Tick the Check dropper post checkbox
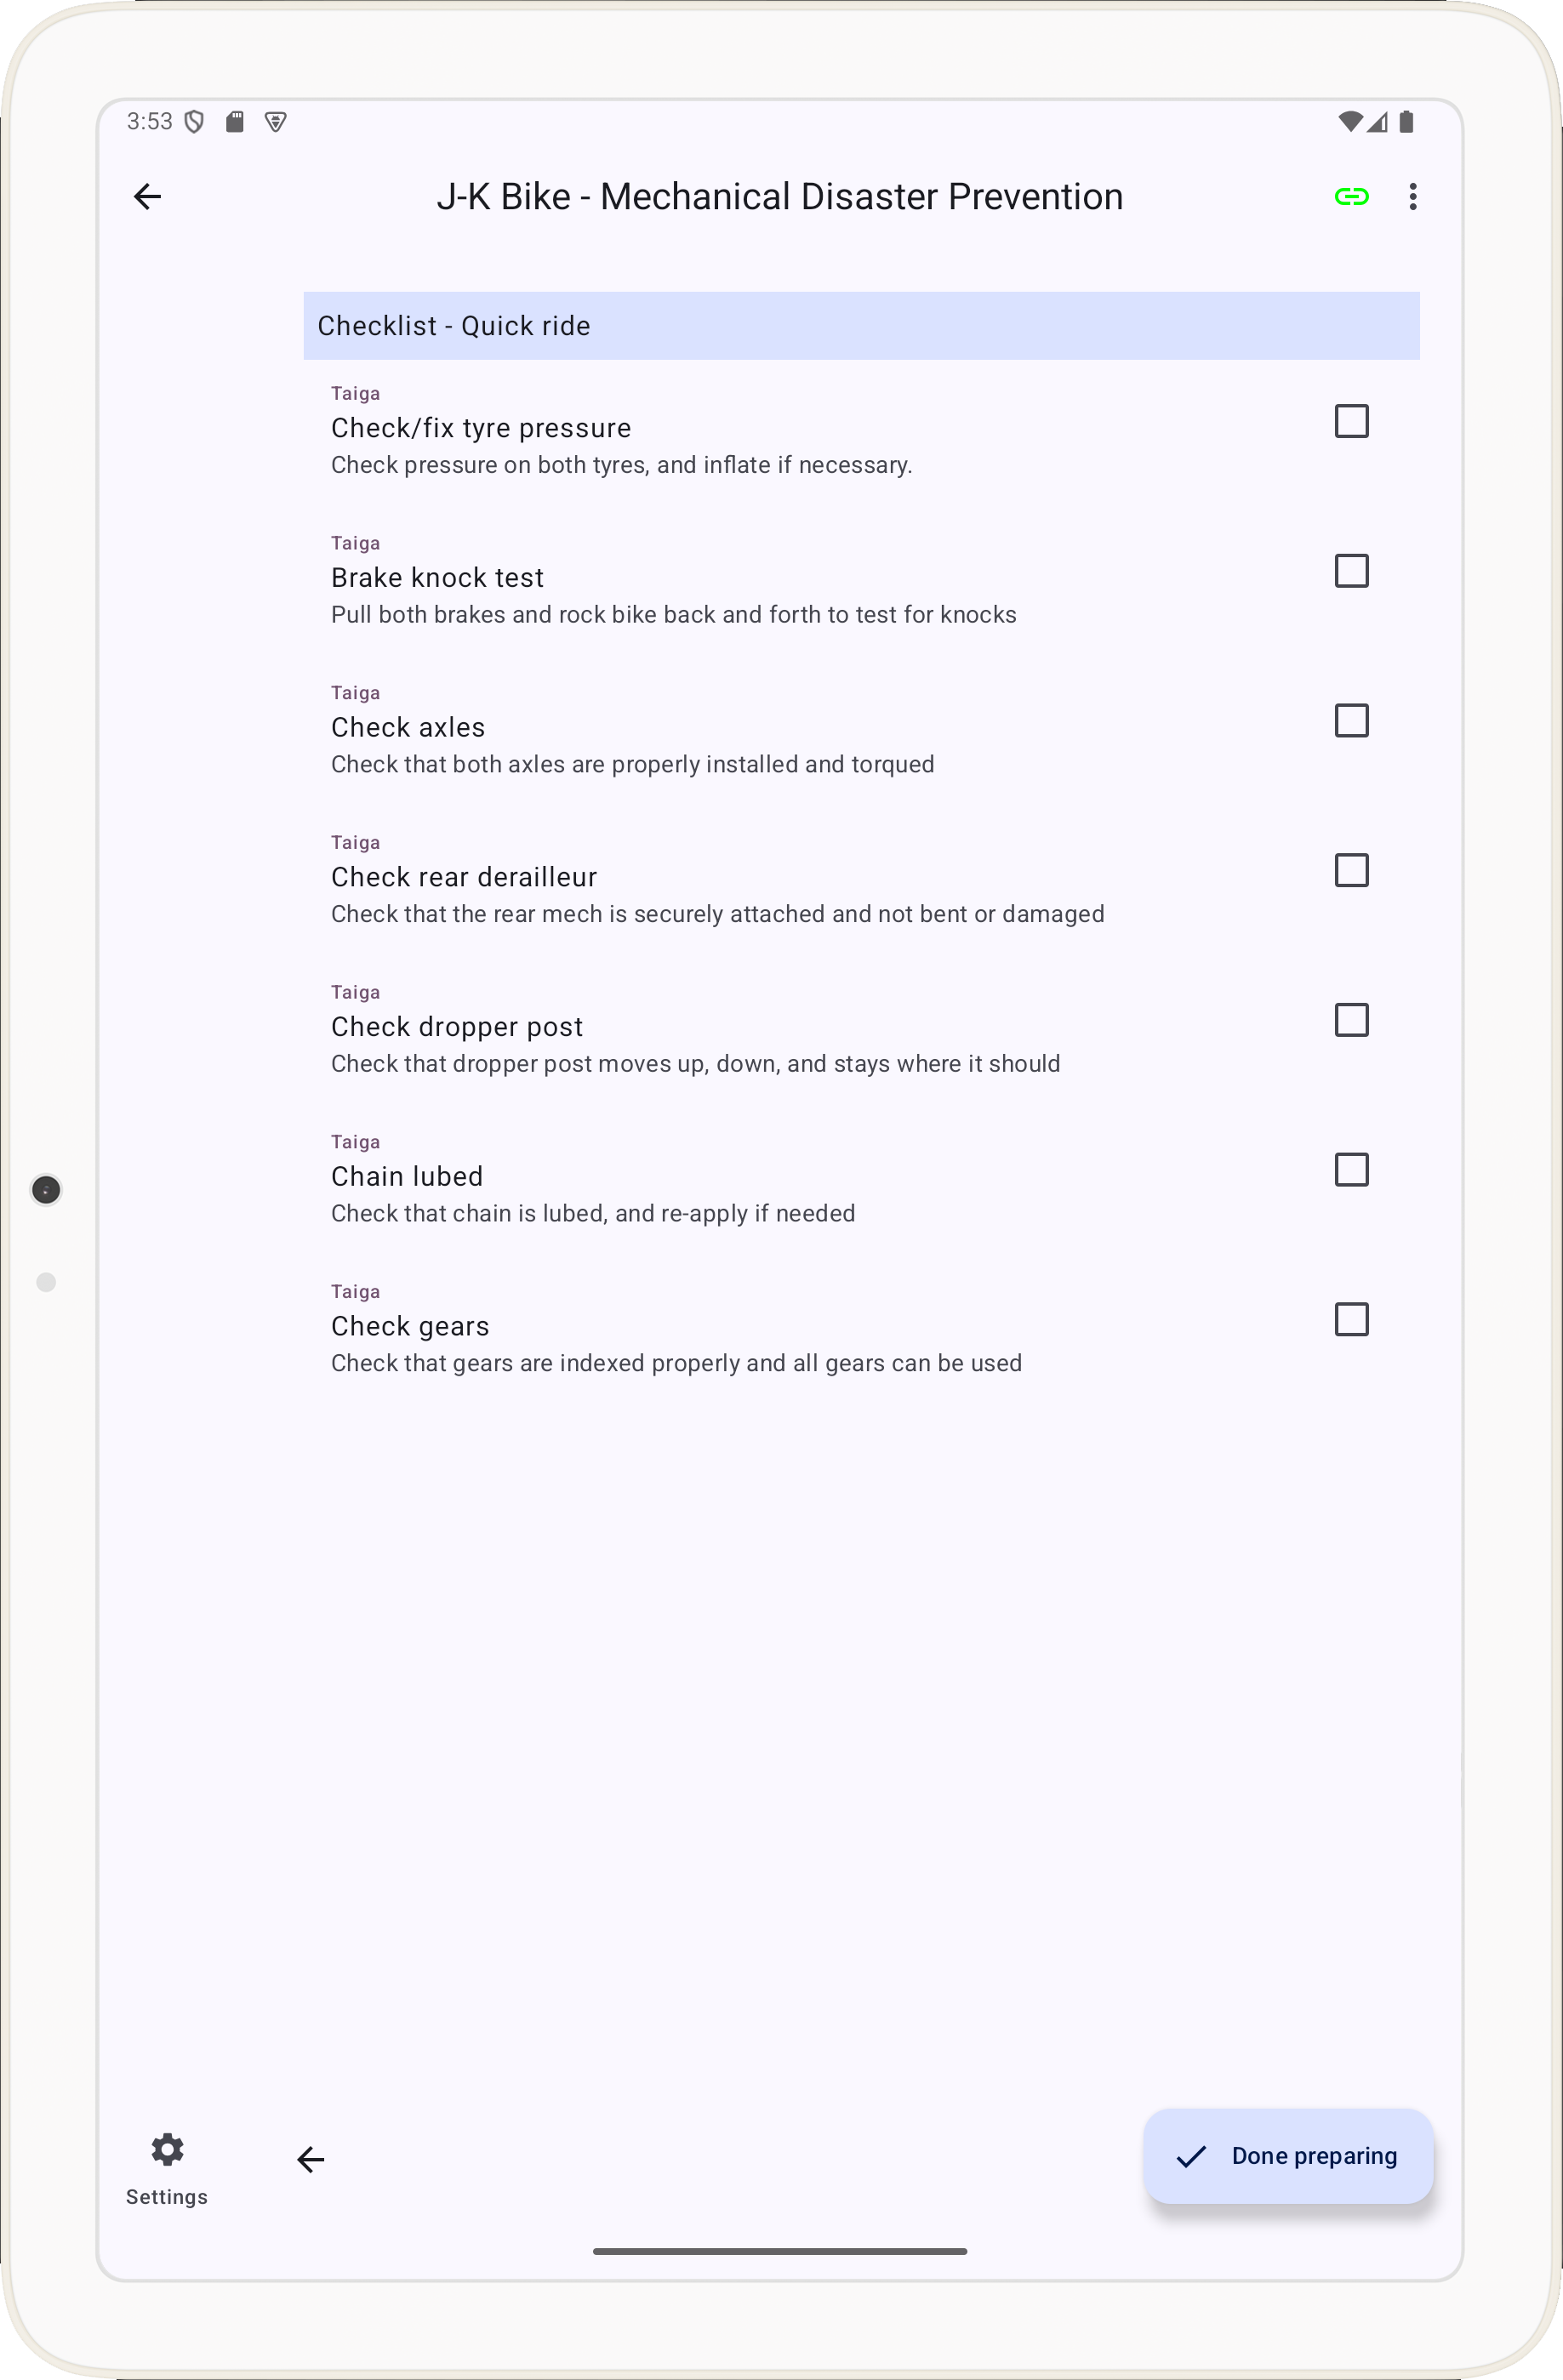 click(1351, 1020)
